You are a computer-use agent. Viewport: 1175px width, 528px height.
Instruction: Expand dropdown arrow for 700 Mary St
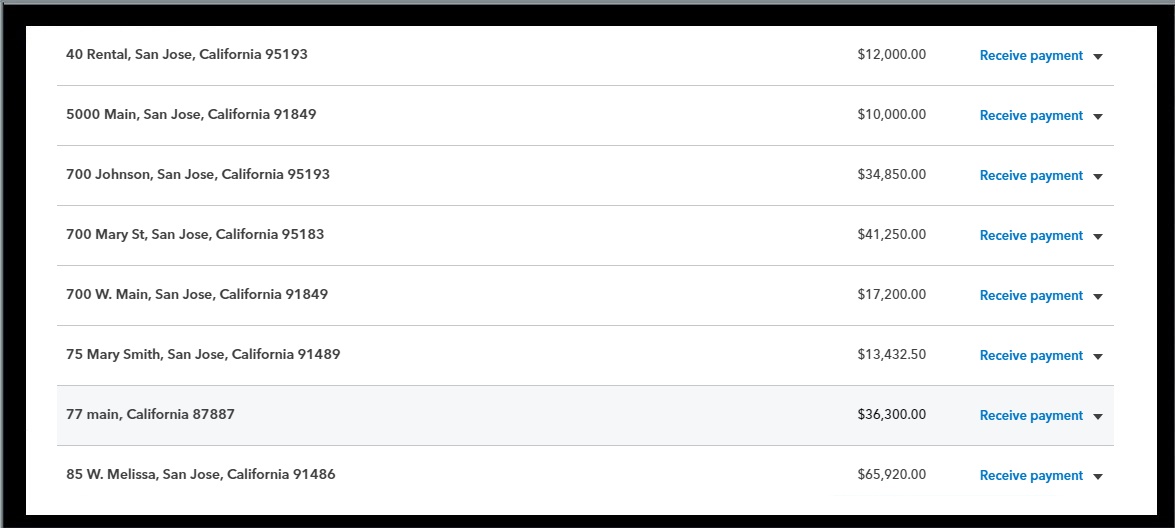coord(1097,237)
